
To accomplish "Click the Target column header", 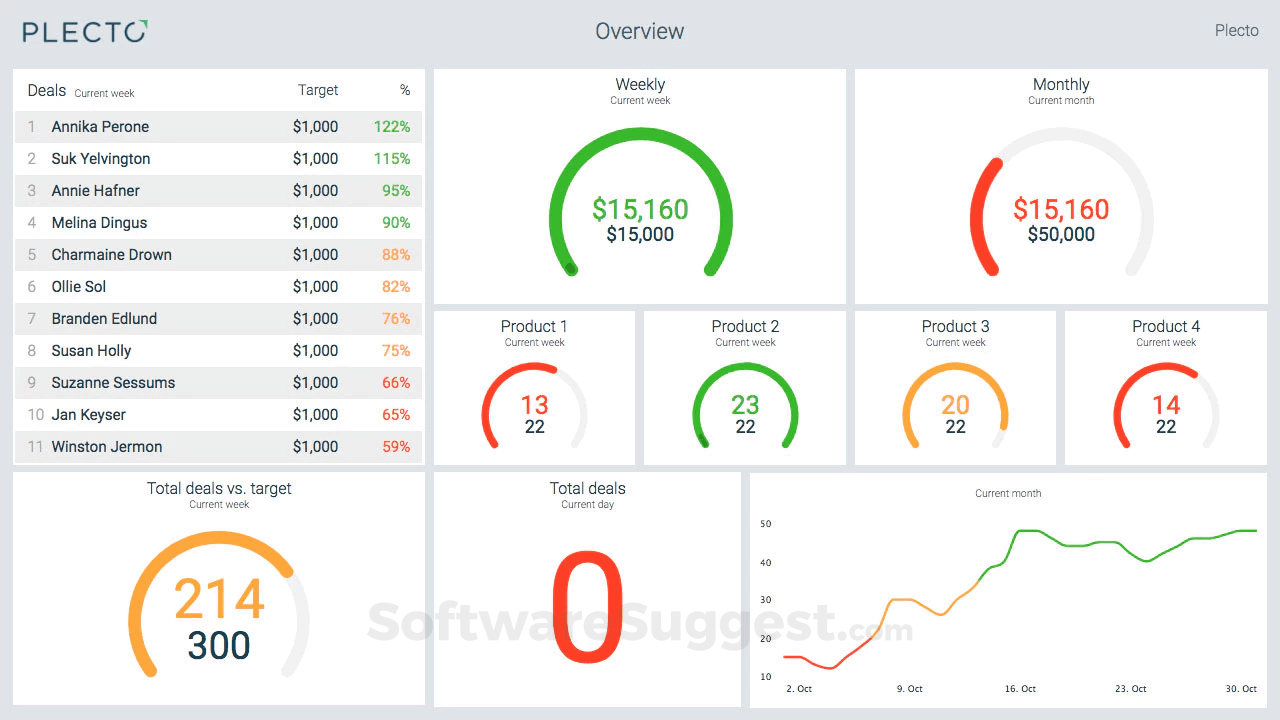I will [318, 90].
